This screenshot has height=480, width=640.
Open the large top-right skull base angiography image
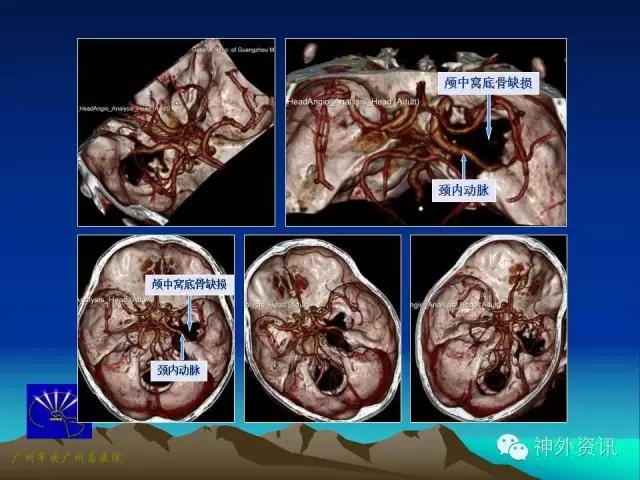(426, 132)
